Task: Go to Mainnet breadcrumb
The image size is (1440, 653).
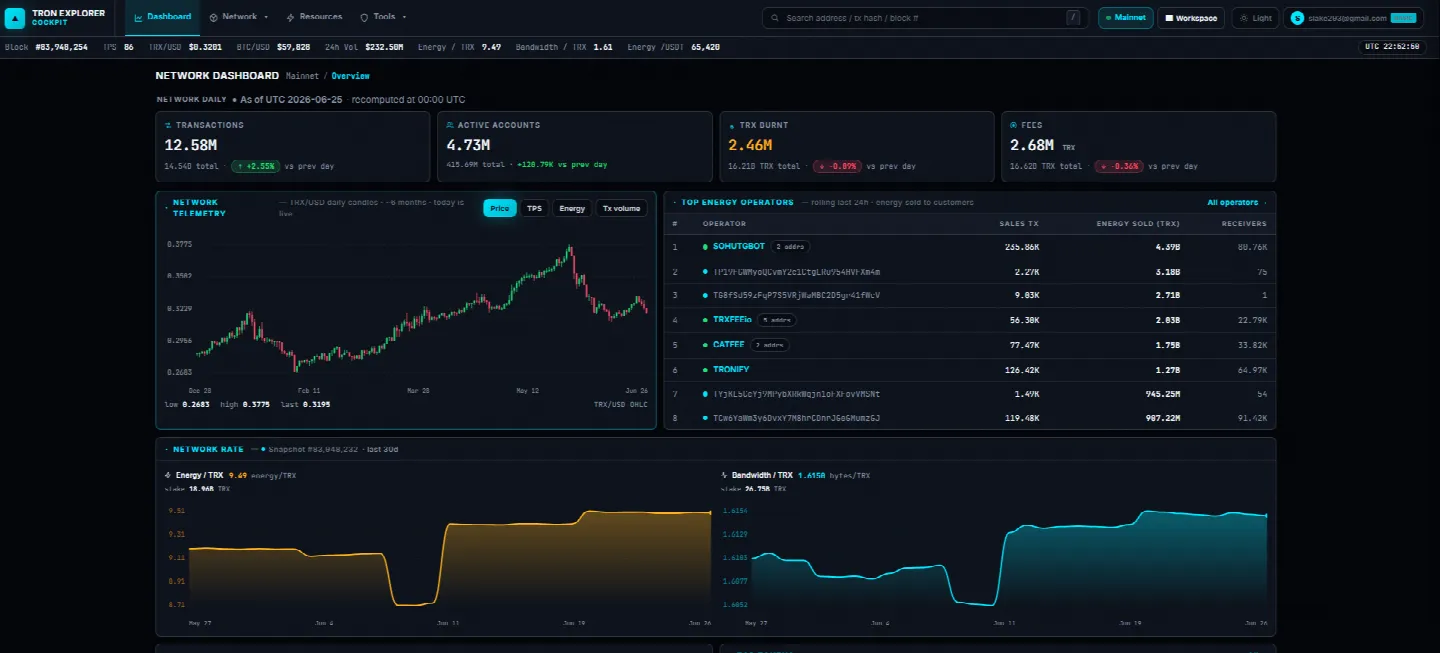Action: tap(302, 76)
